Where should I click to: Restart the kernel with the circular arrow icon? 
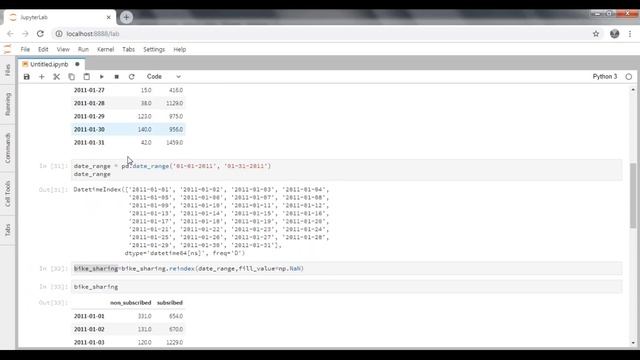pos(131,77)
